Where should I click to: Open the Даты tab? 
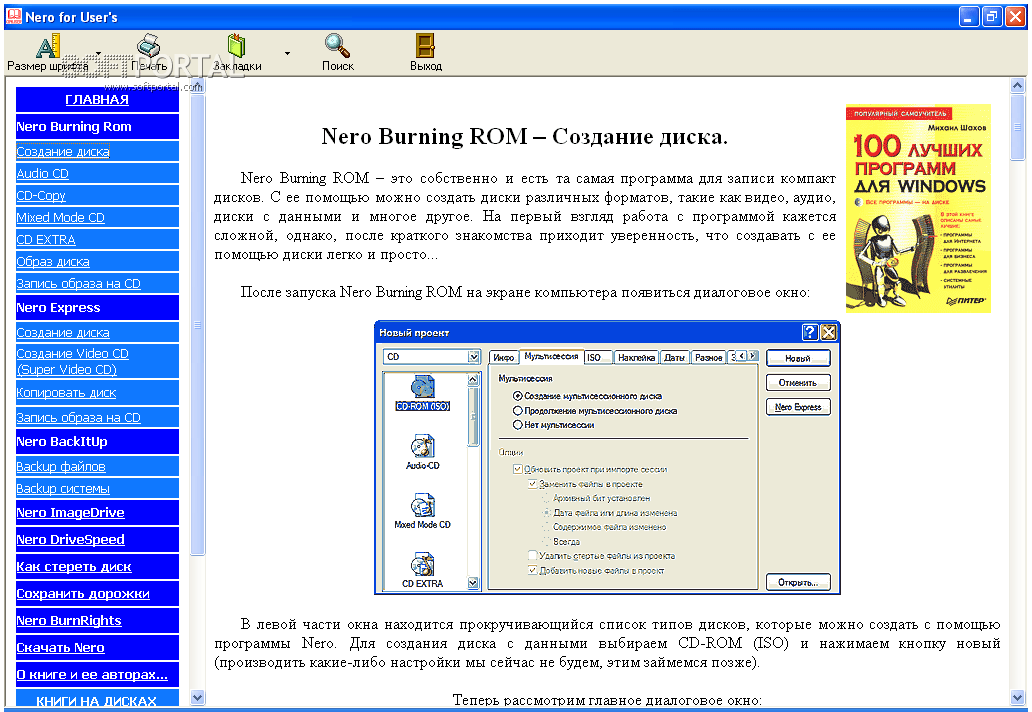point(674,357)
